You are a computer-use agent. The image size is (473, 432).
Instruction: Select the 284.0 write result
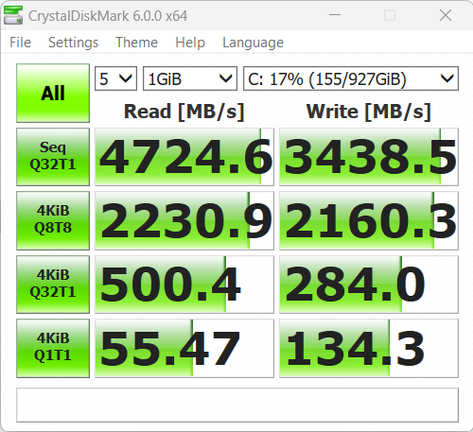(x=369, y=284)
